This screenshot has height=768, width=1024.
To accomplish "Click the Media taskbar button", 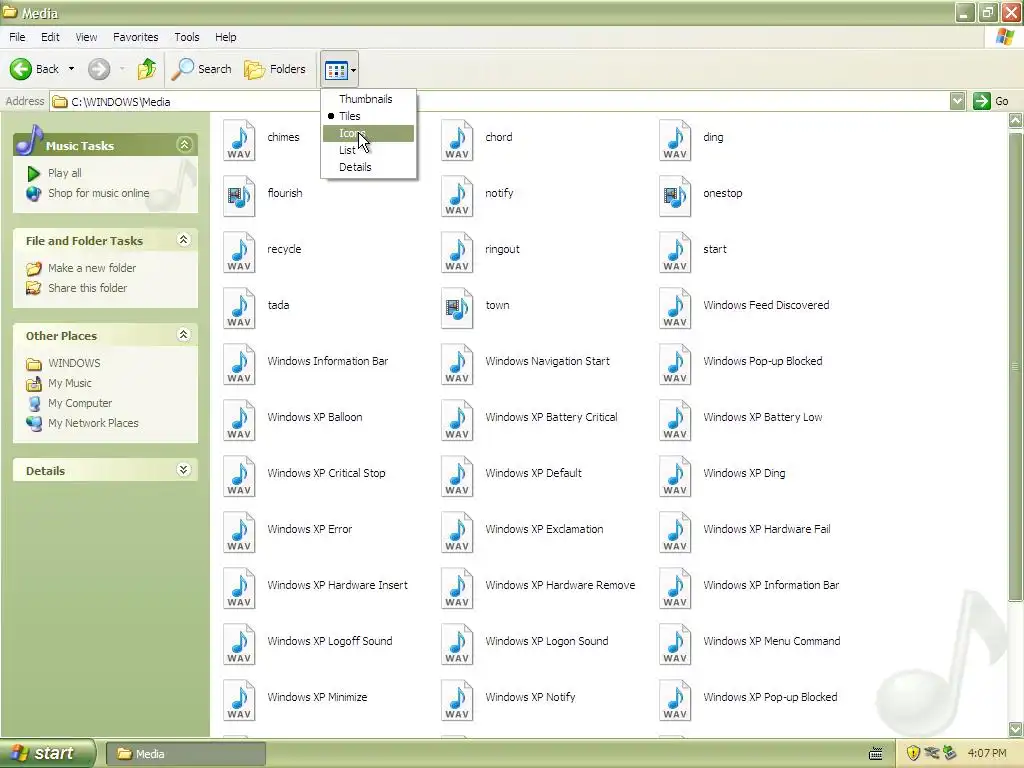I will coord(185,754).
